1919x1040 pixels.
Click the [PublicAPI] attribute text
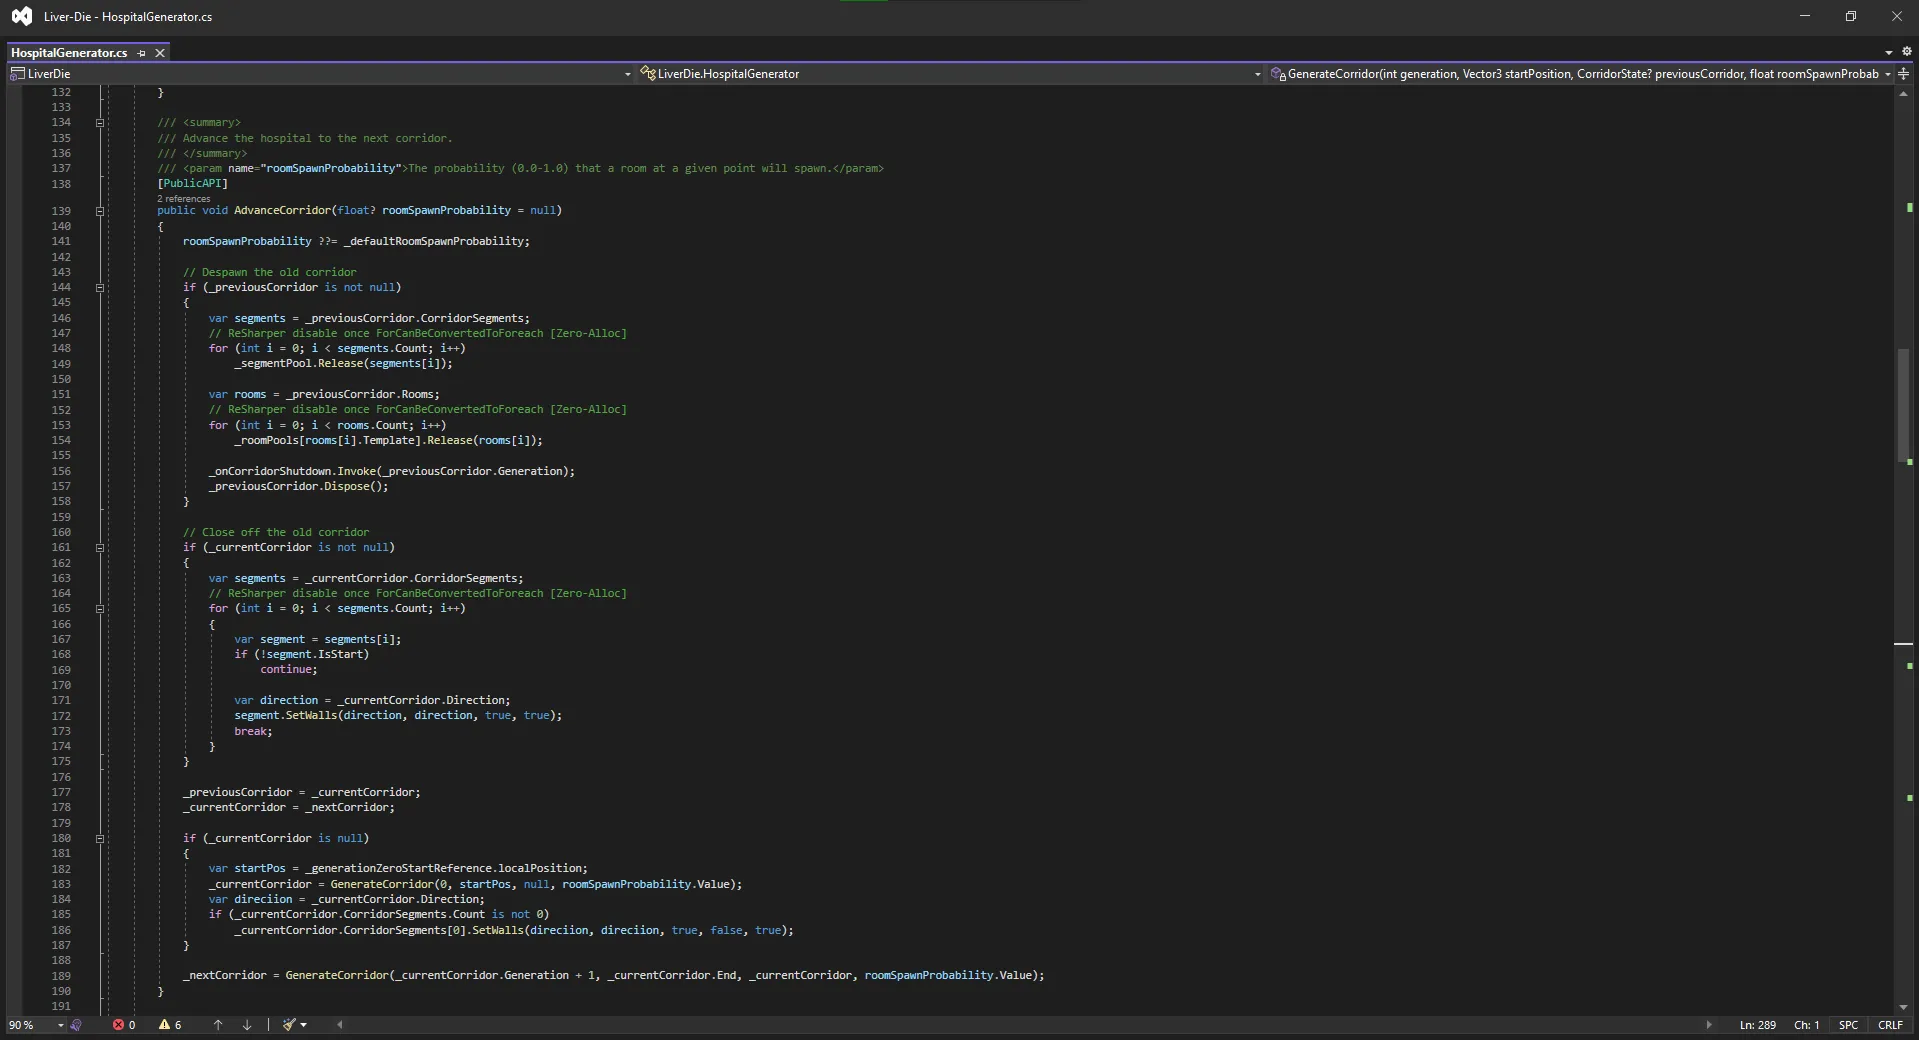[192, 184]
